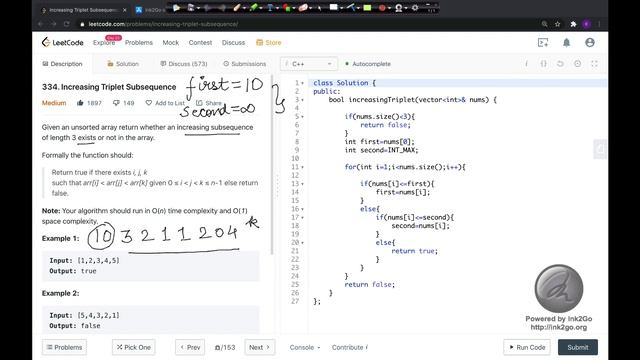Open the Ink2Go settings gear
Viewport: 640px width, 360px height.
click(415, 7)
